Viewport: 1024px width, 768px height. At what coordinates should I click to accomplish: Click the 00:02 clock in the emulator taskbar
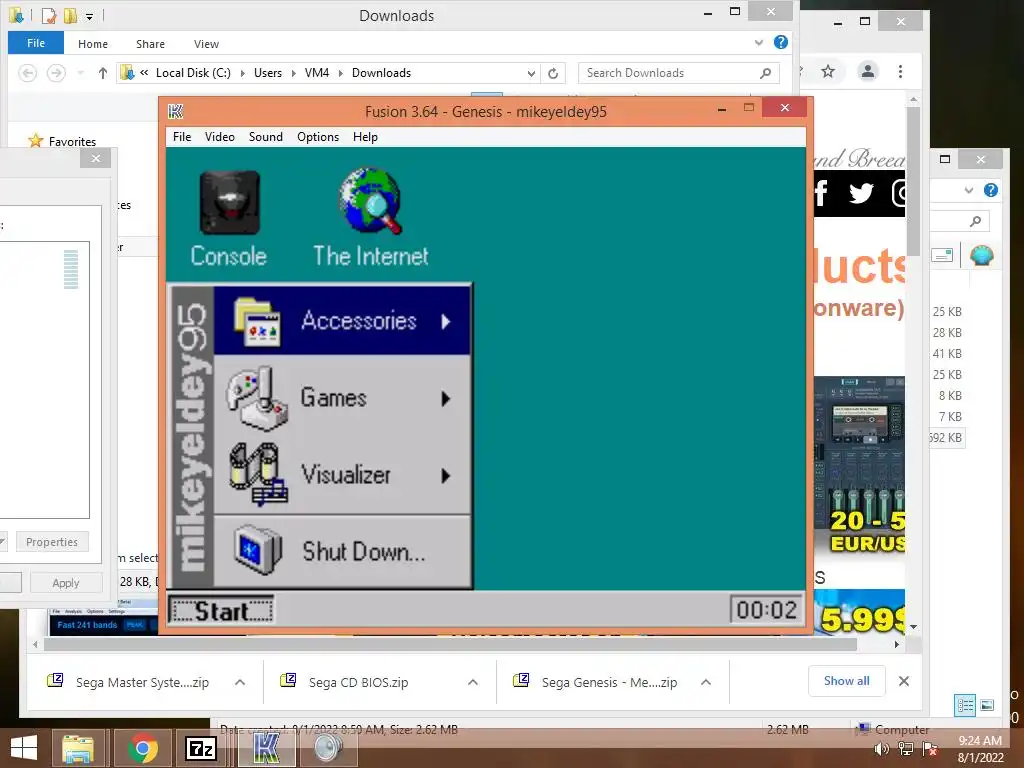tap(766, 610)
